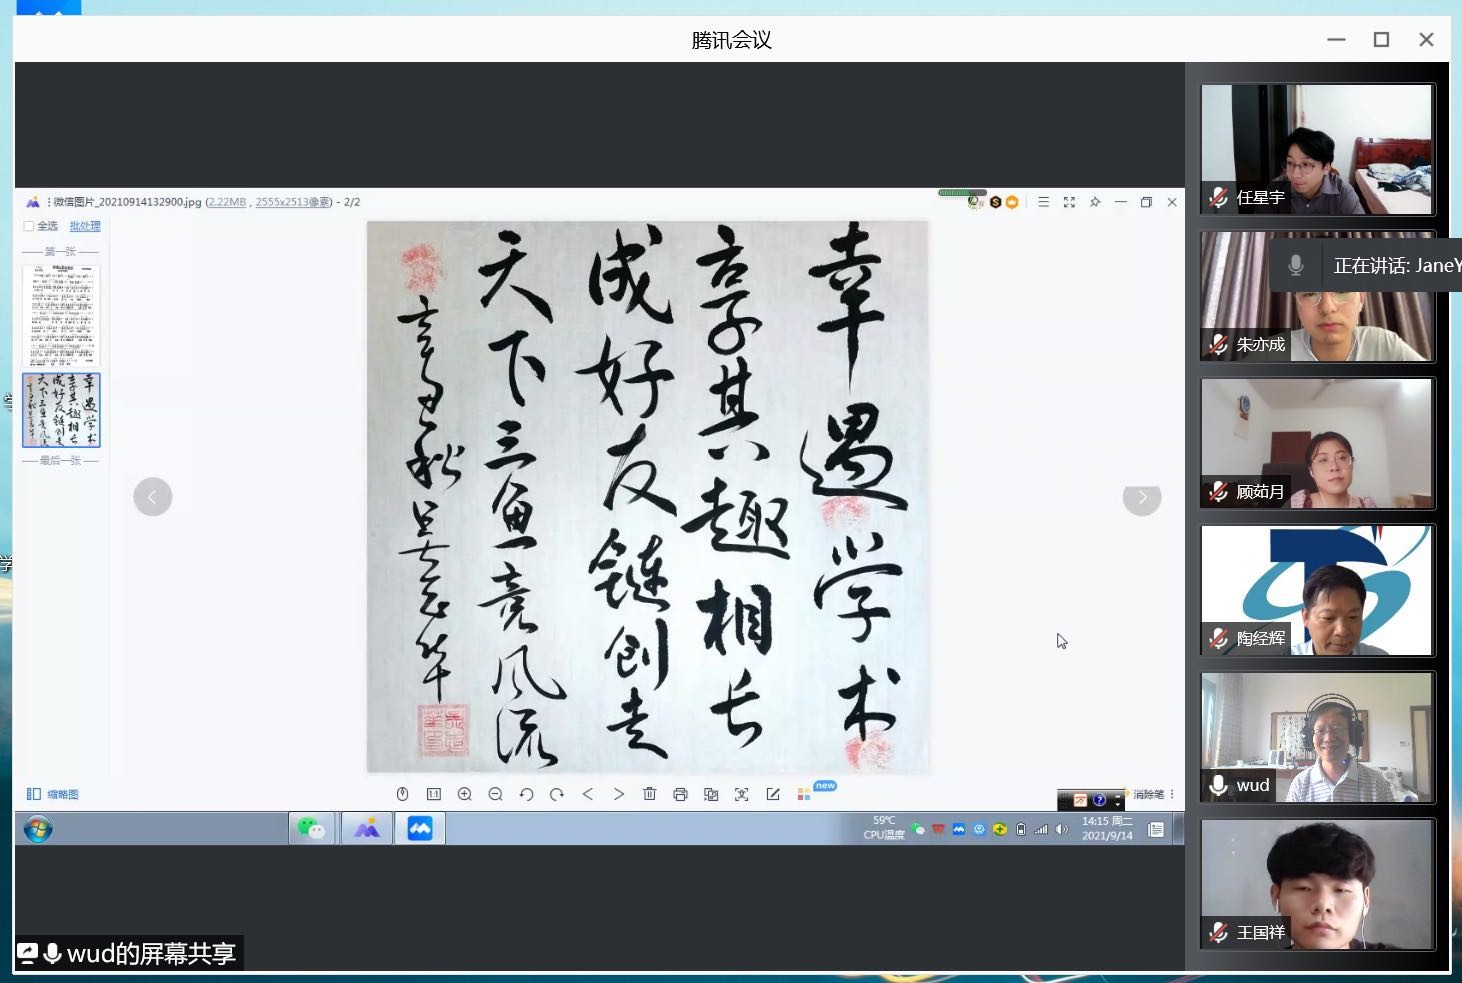Show the image at 1:1 actual size
The image size is (1462, 983).
(433, 794)
